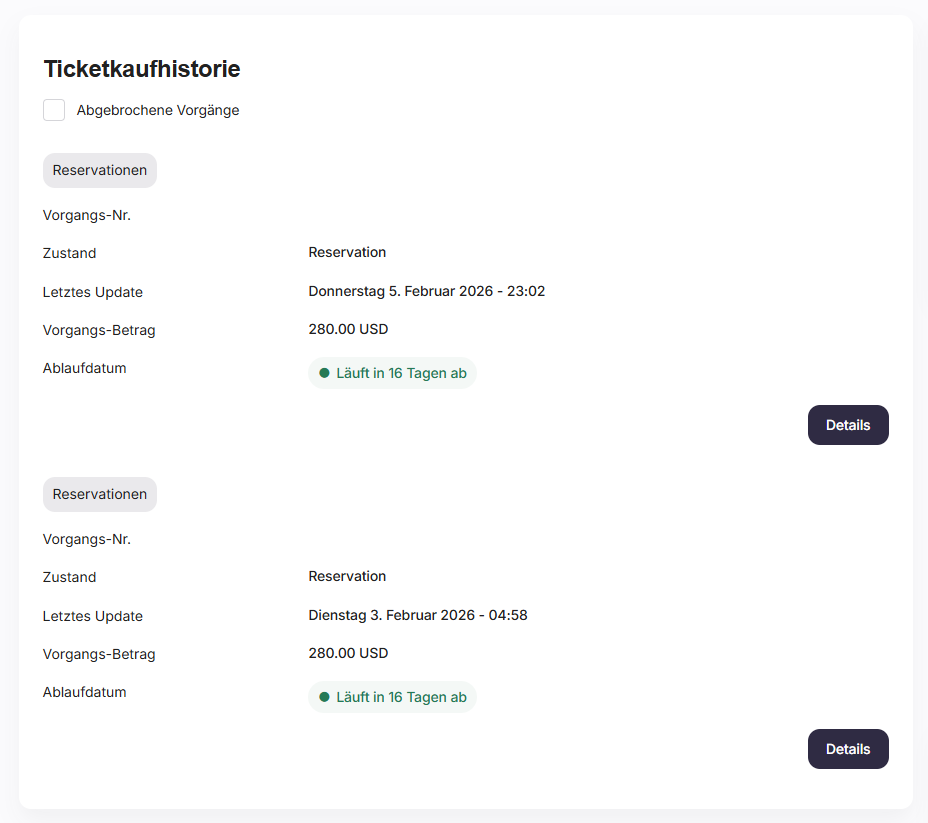Click Zustand value "Reservation" in Dienstag entry
The width and height of the screenshot is (928, 823).
(347, 576)
